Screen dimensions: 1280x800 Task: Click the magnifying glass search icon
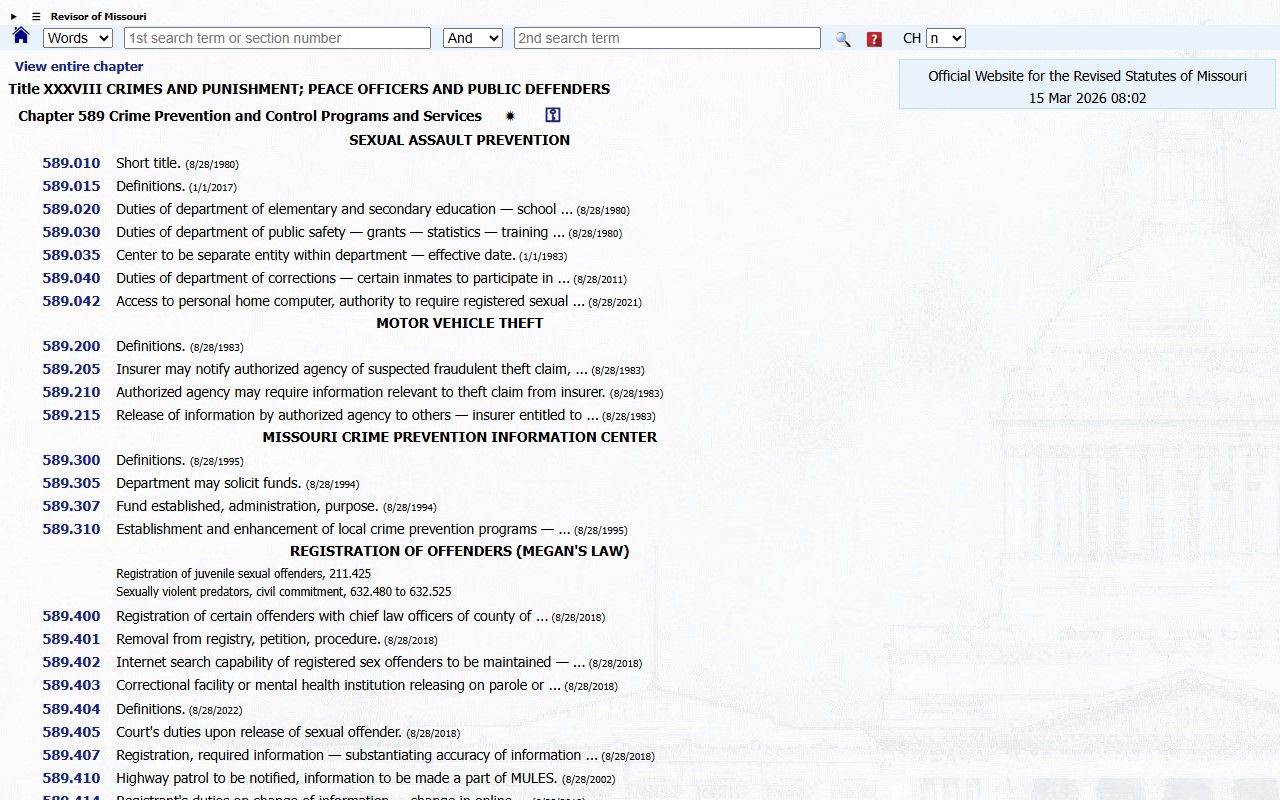[843, 39]
